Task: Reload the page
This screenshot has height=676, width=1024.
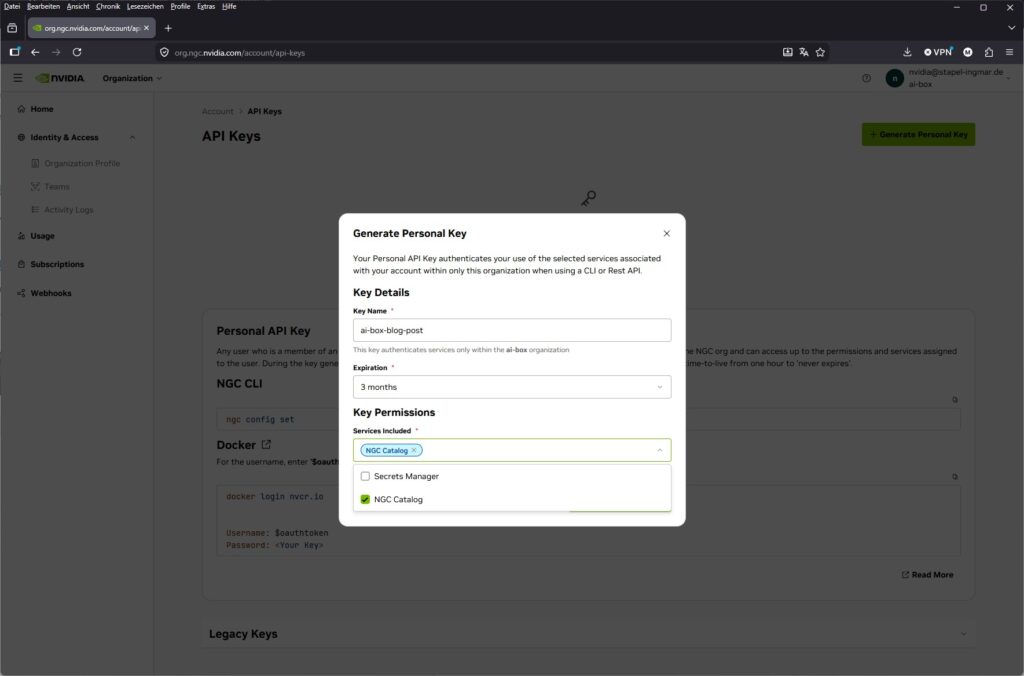Action: [77, 52]
